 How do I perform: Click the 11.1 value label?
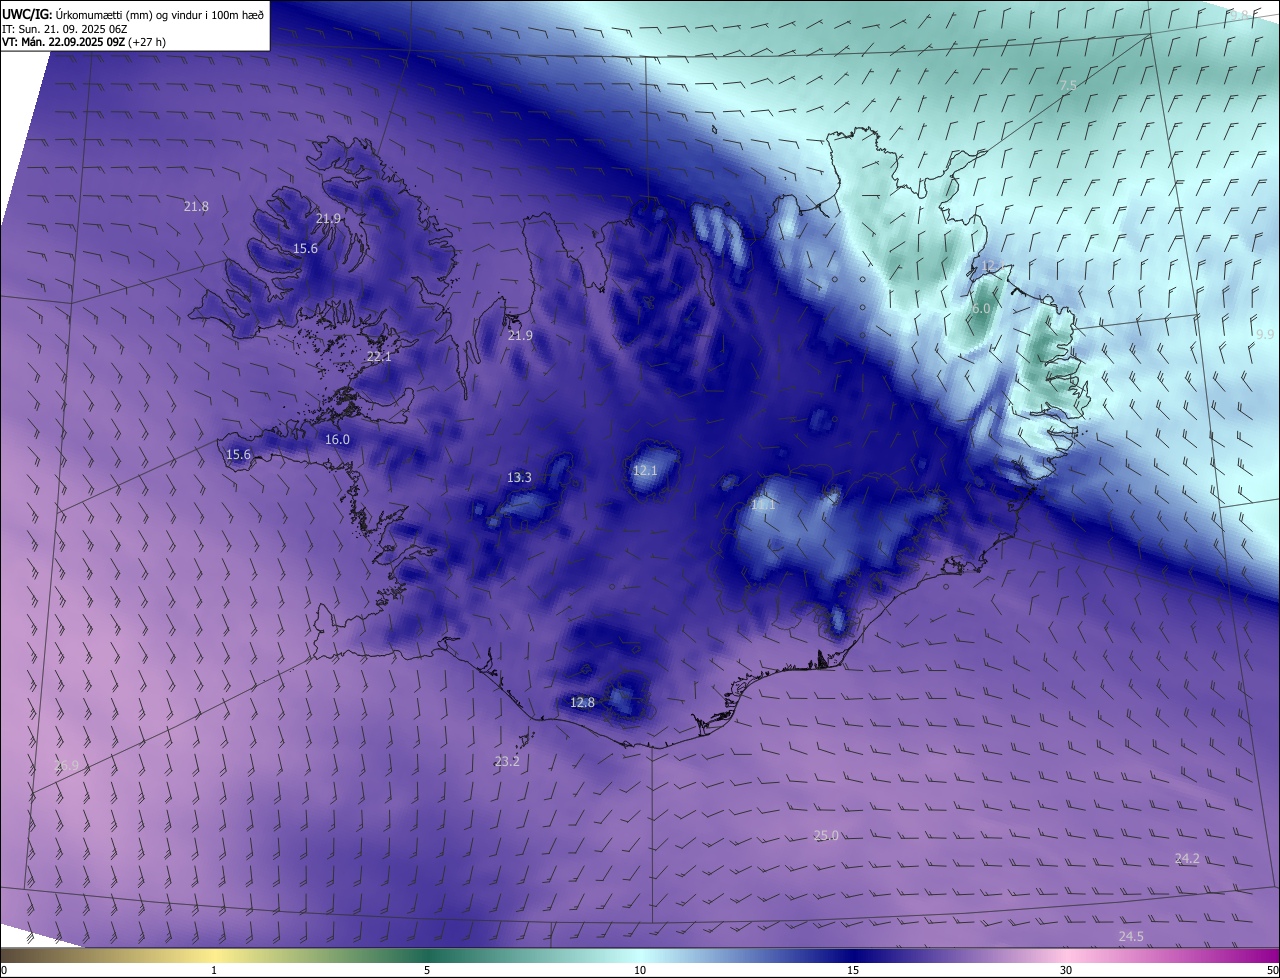point(763,505)
